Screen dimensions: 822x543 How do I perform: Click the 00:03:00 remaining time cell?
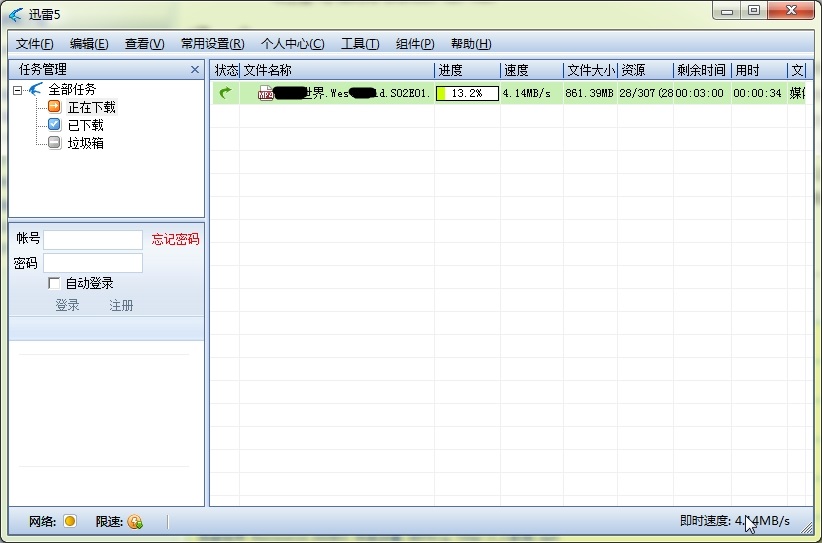click(699, 93)
